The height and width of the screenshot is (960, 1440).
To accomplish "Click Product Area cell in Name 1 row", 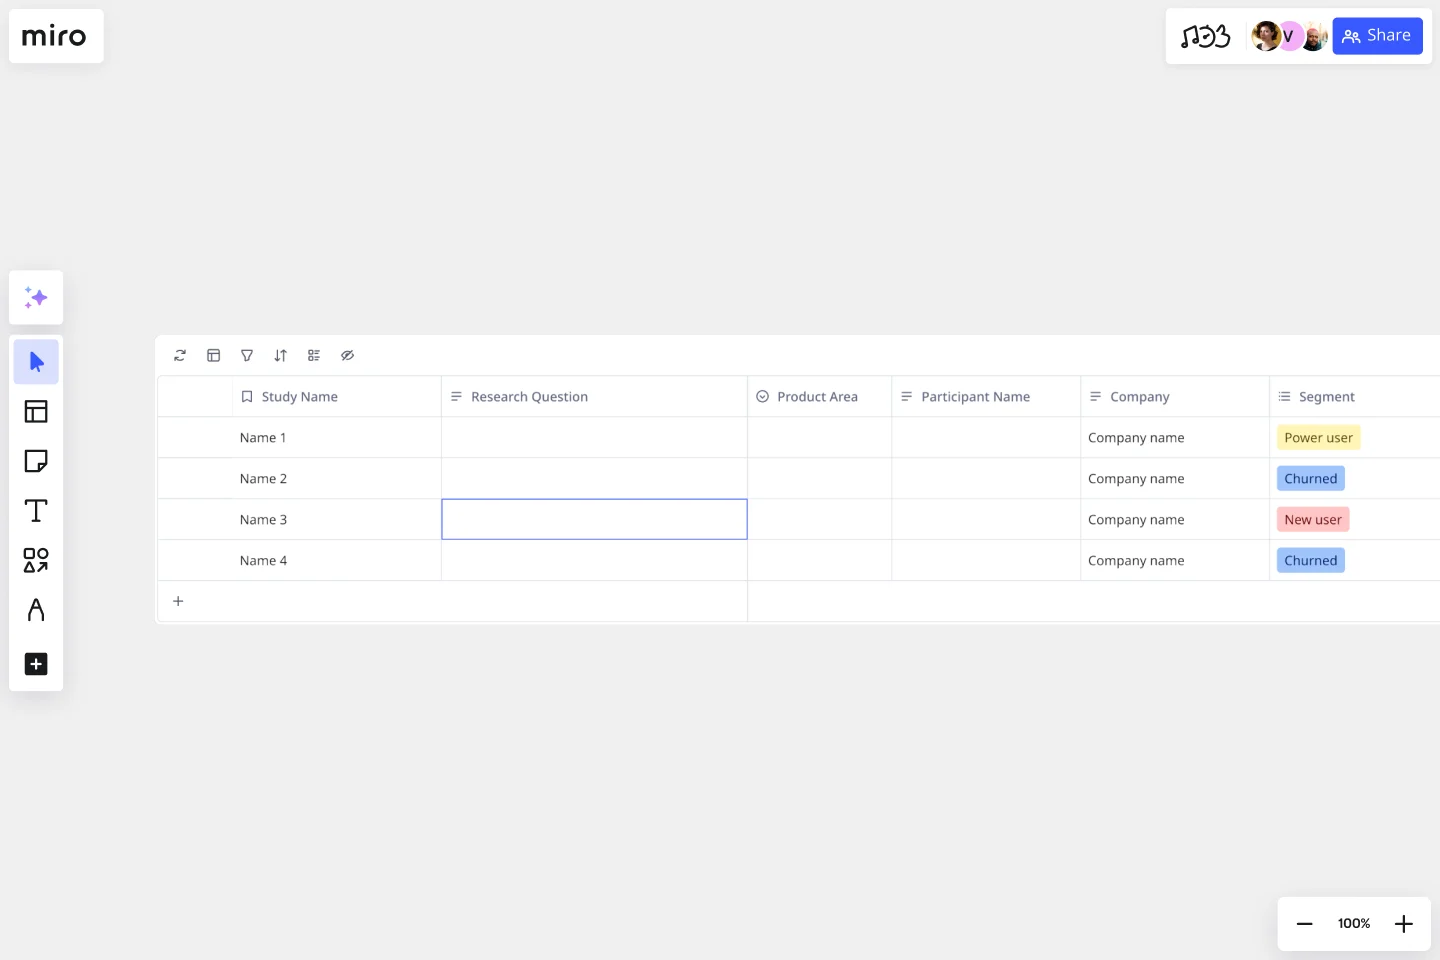I will coord(819,438).
